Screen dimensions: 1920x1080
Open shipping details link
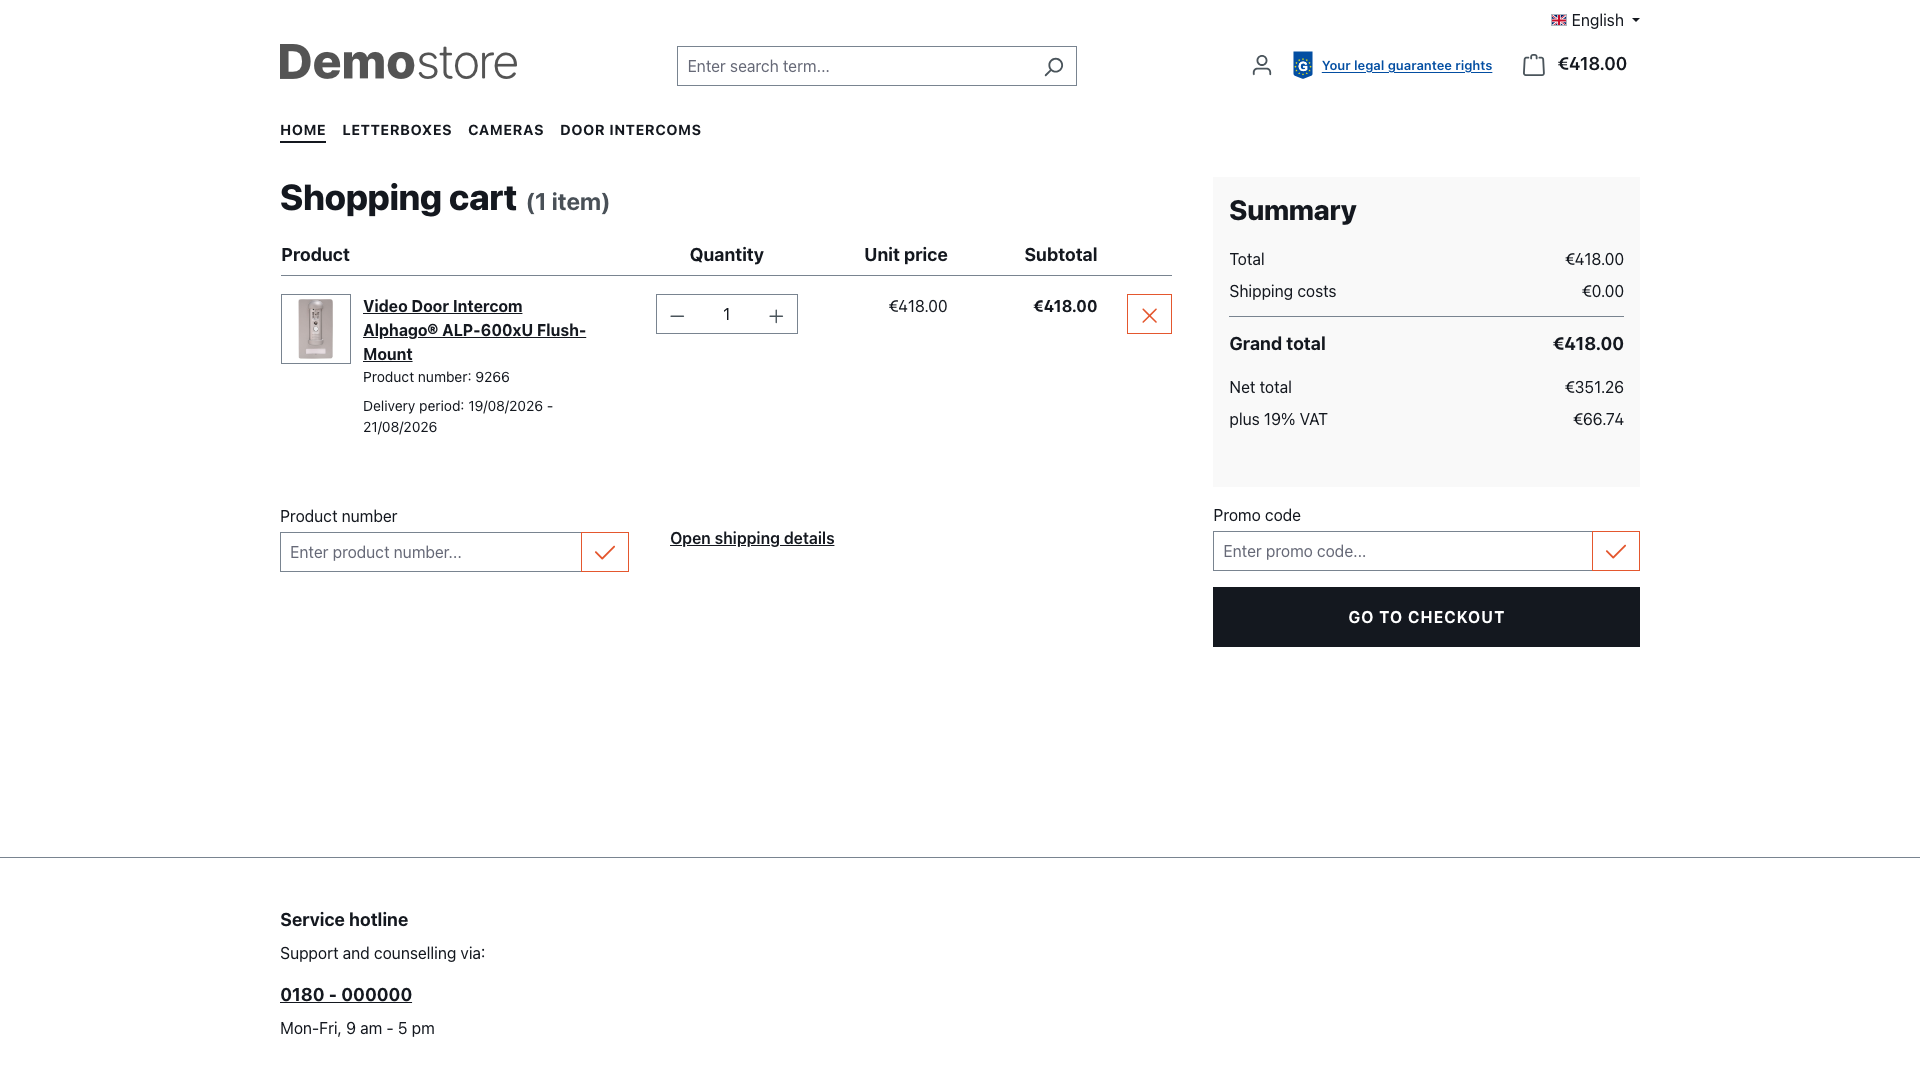[x=752, y=538]
